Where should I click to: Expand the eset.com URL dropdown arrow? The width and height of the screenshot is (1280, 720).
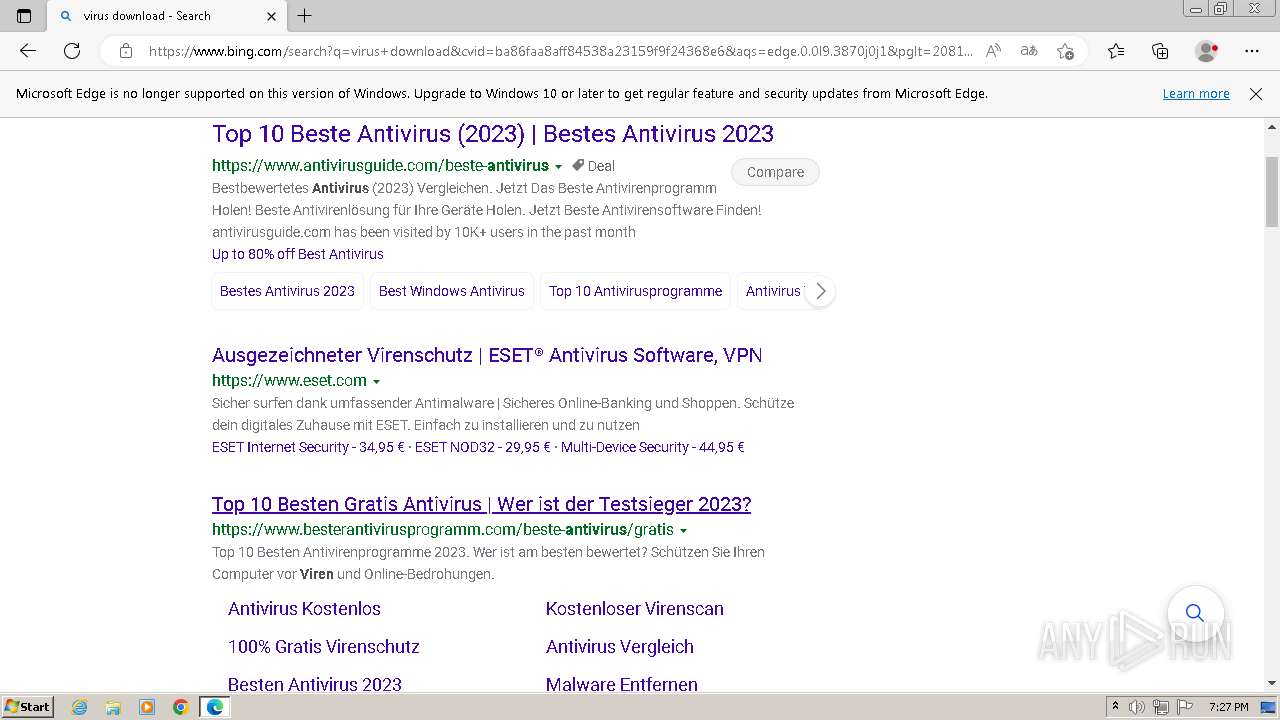click(x=376, y=382)
